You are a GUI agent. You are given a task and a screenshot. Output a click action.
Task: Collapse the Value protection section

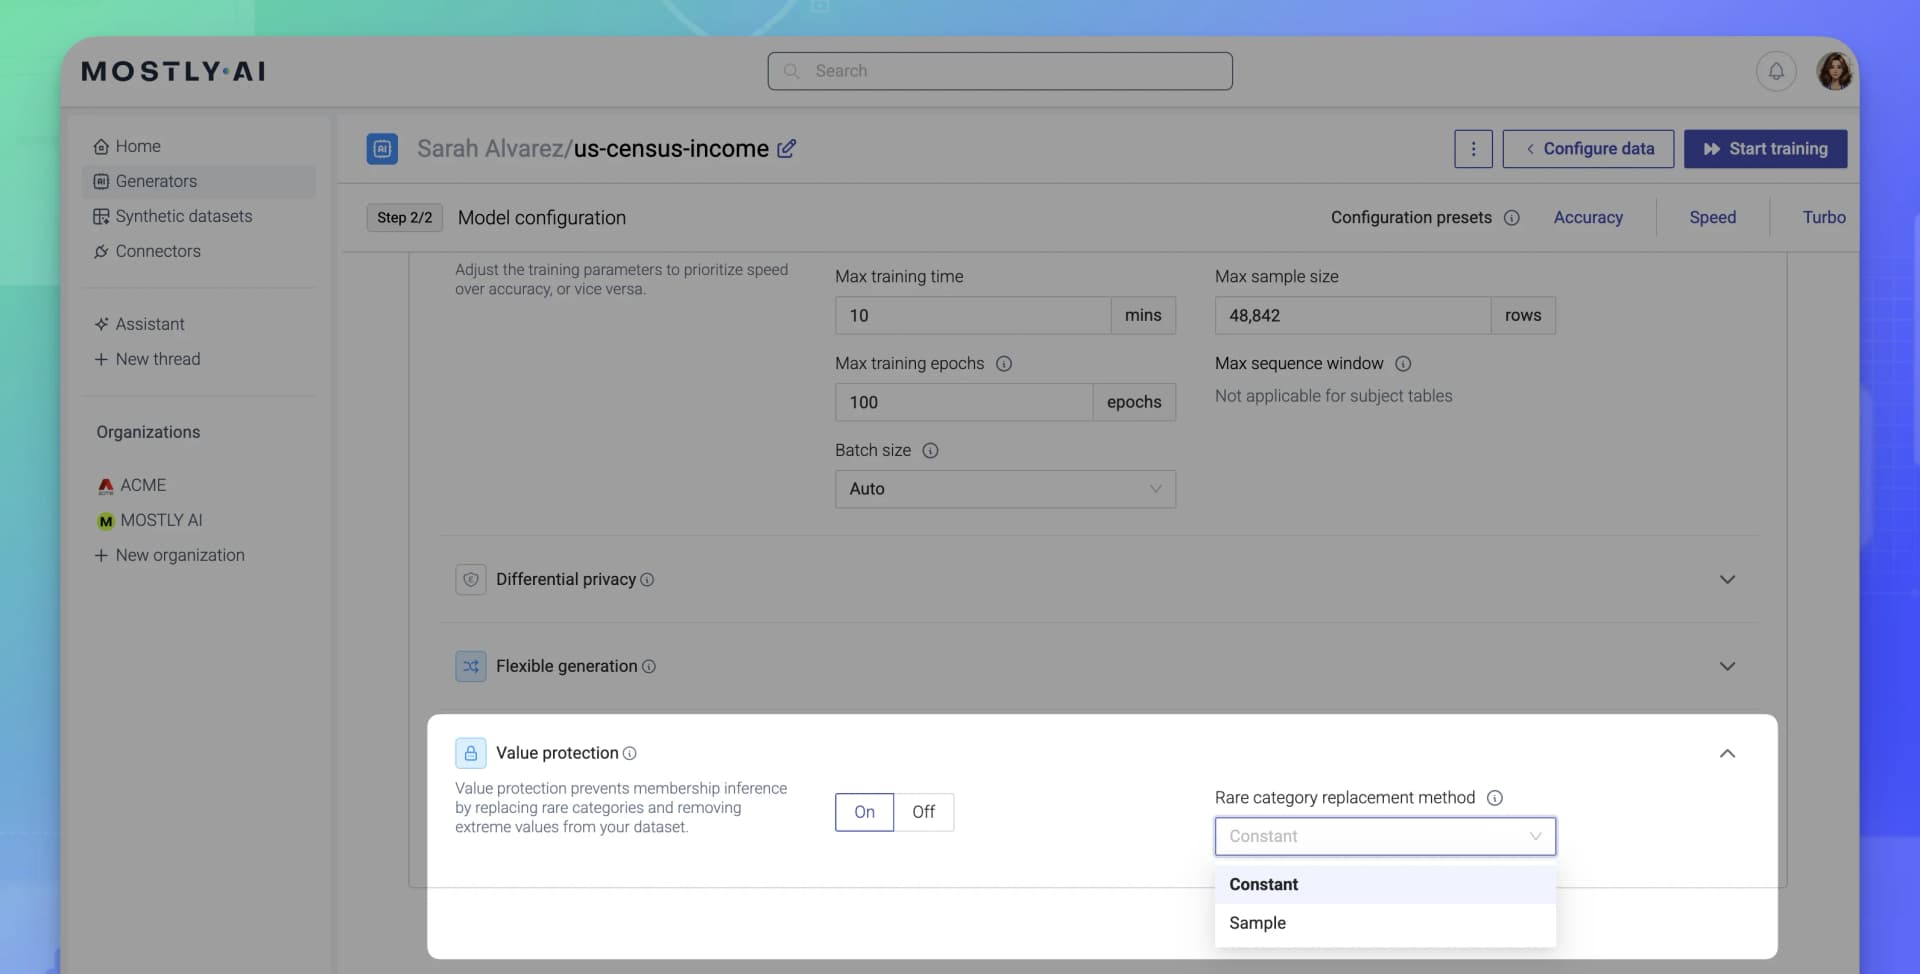[1727, 753]
